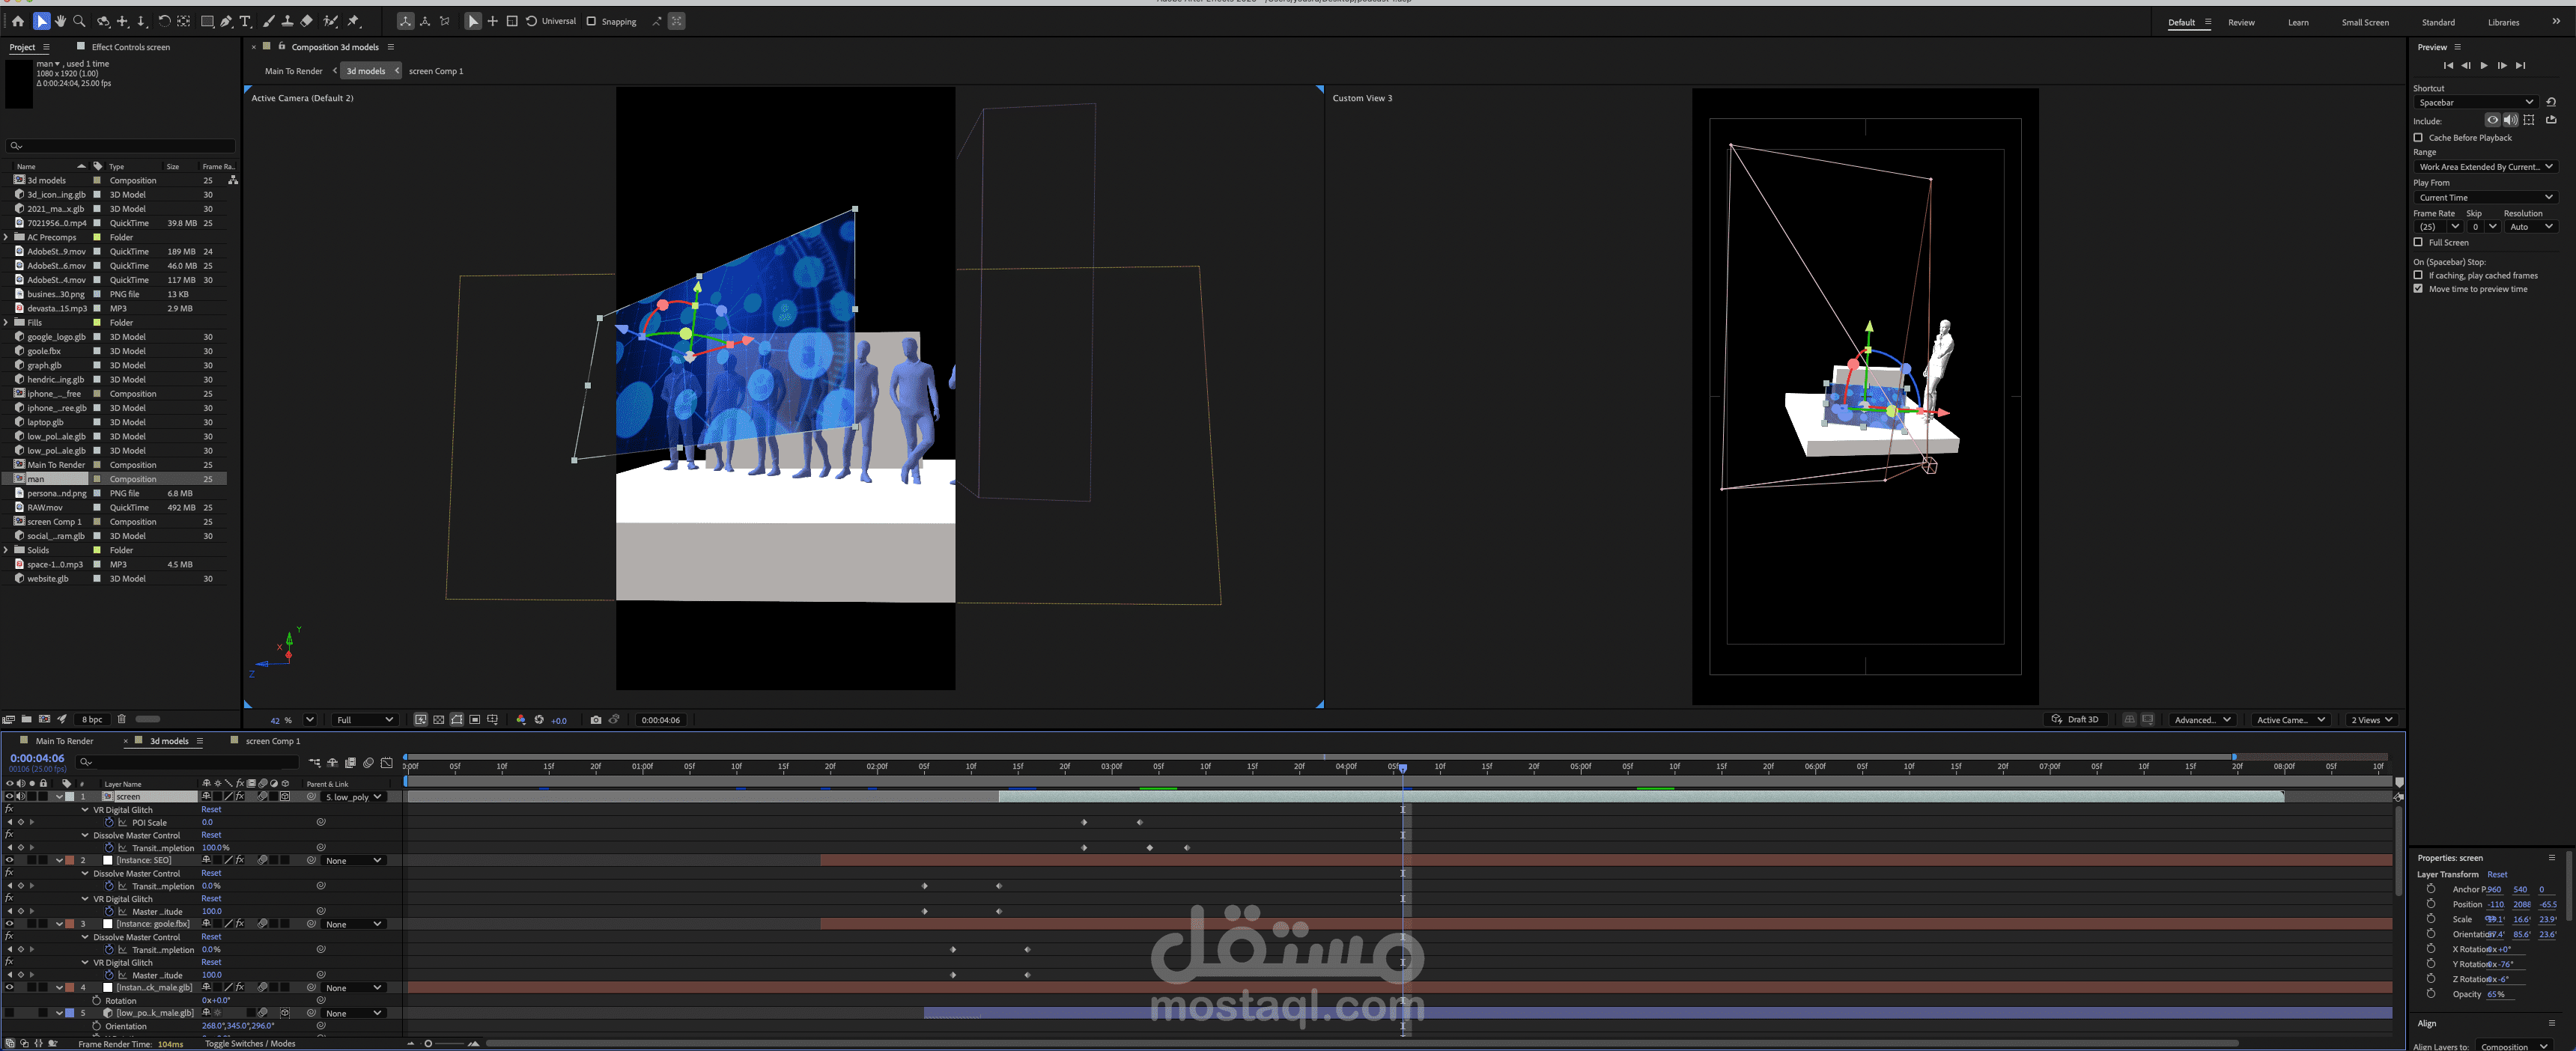Image resolution: width=2576 pixels, height=1051 pixels.
Task: Select the Eraser tool
Action: click(307, 21)
